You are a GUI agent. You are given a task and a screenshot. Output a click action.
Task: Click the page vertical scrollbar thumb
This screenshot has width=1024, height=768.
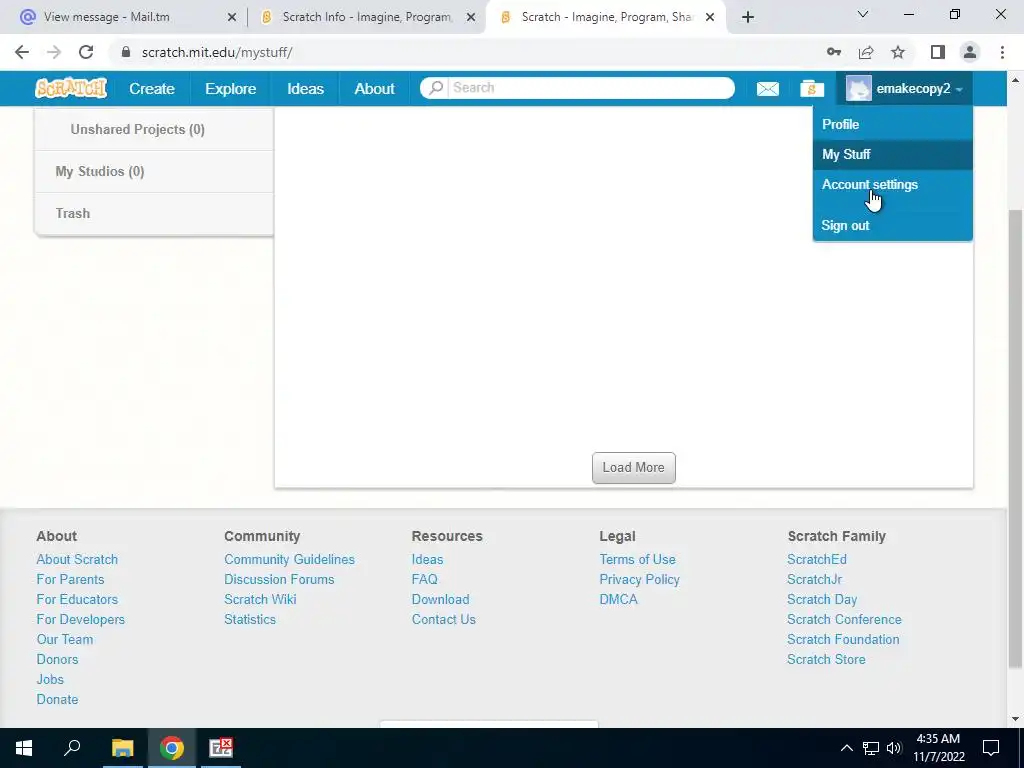coord(1015,438)
